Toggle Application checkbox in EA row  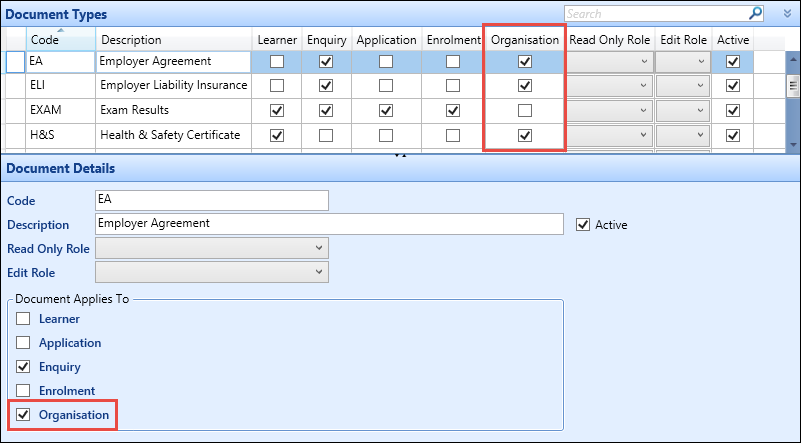coord(386,62)
